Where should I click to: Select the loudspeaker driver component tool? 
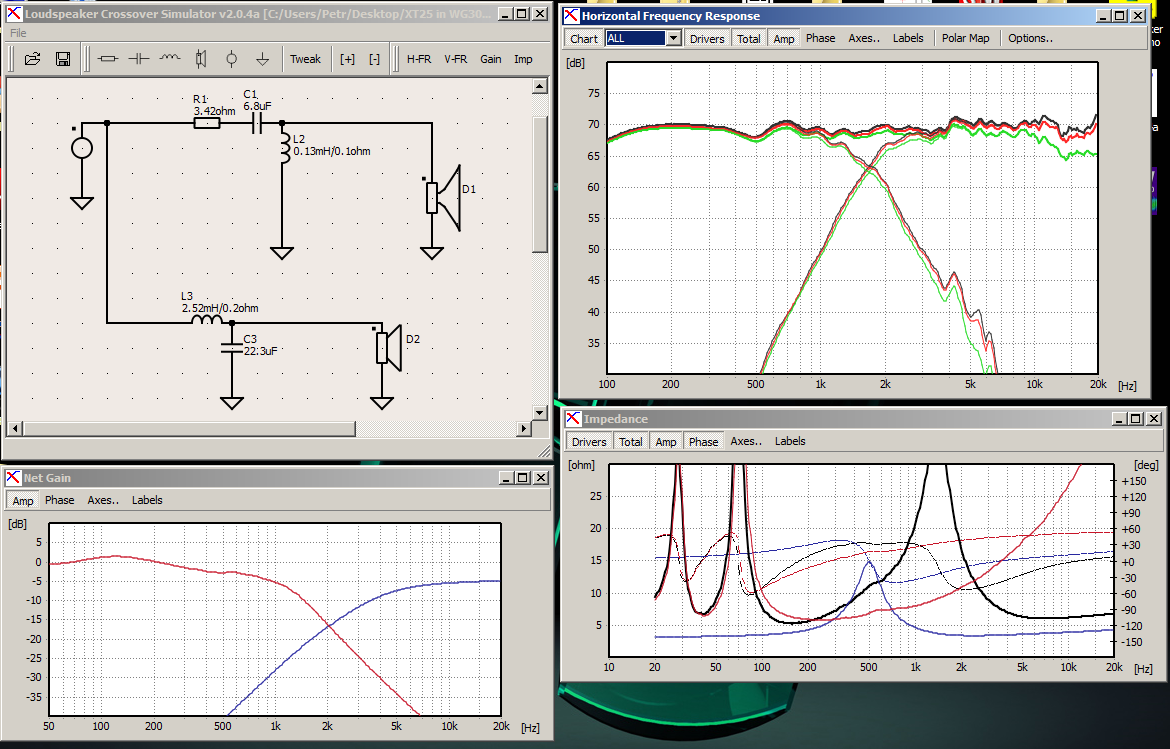coord(201,59)
